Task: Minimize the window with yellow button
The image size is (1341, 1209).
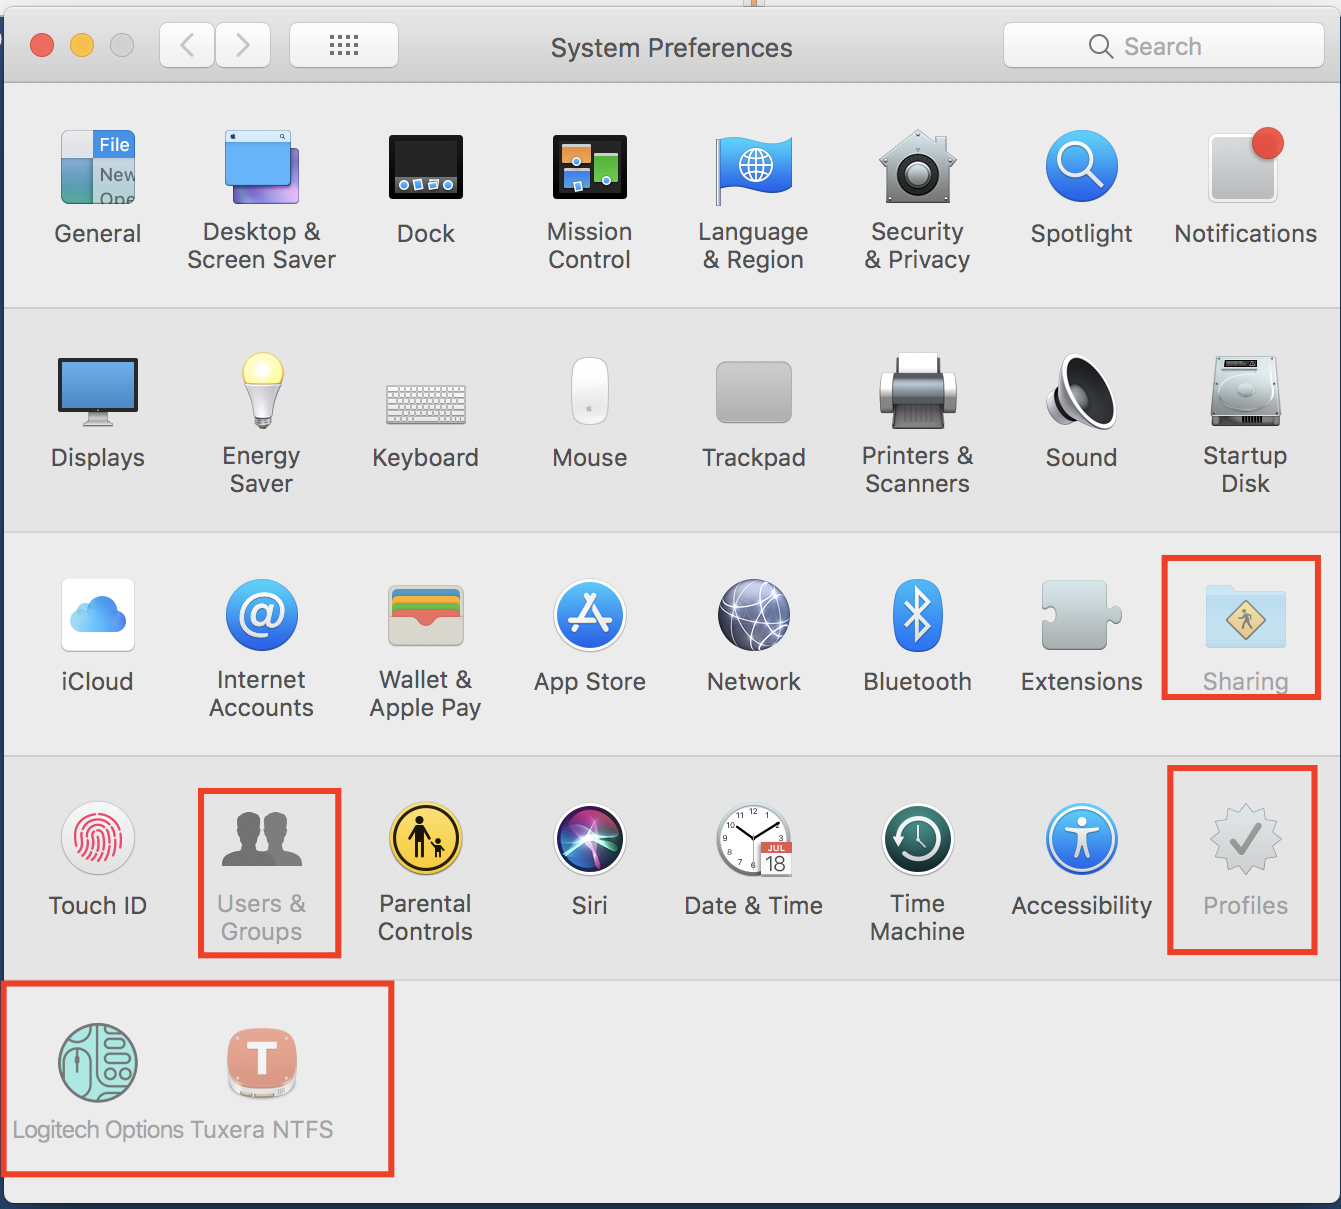Action: tap(82, 45)
